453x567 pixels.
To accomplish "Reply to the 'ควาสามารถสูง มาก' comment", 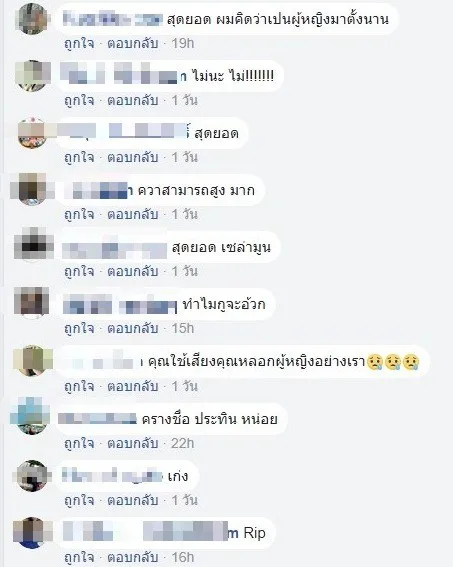I will pyautogui.click(x=133, y=214).
